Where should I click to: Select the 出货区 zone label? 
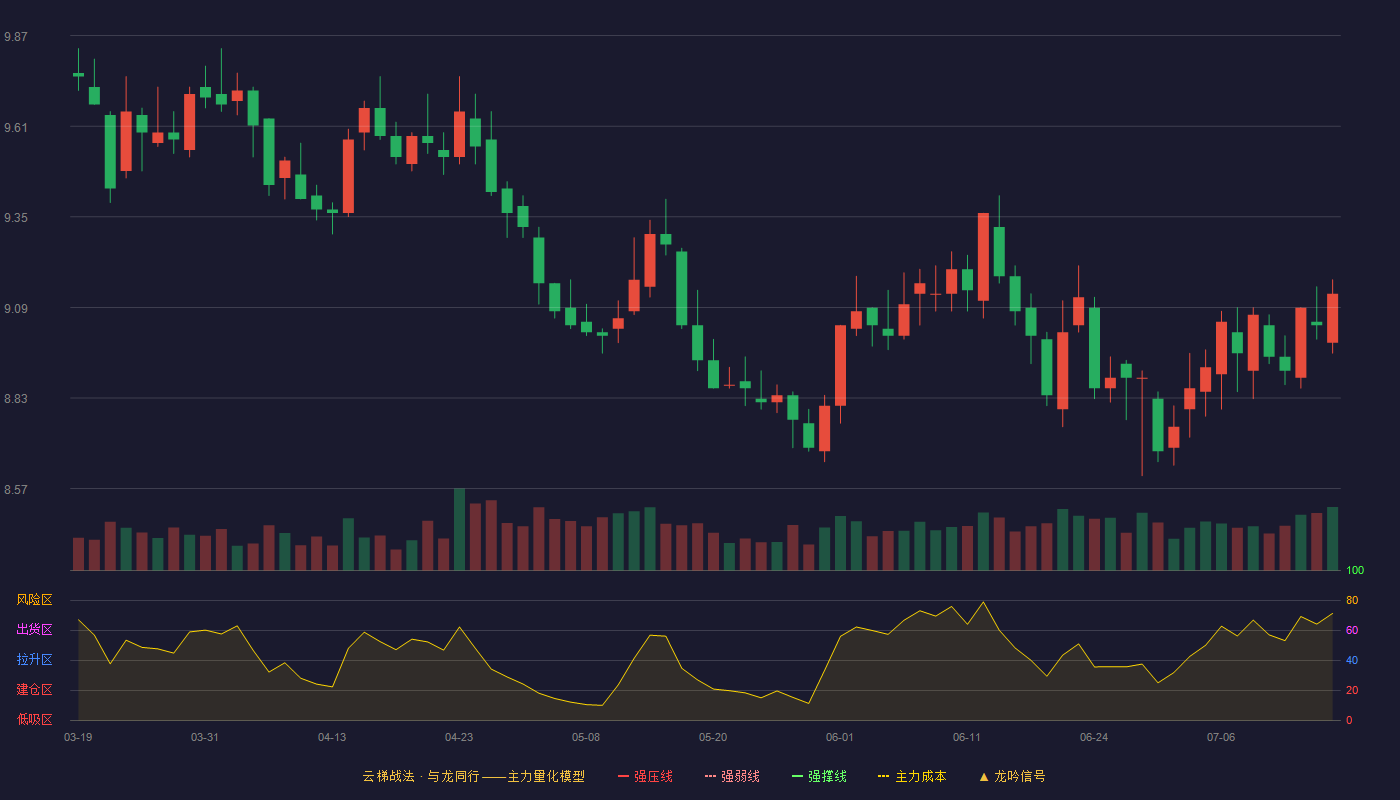pyautogui.click(x=34, y=630)
